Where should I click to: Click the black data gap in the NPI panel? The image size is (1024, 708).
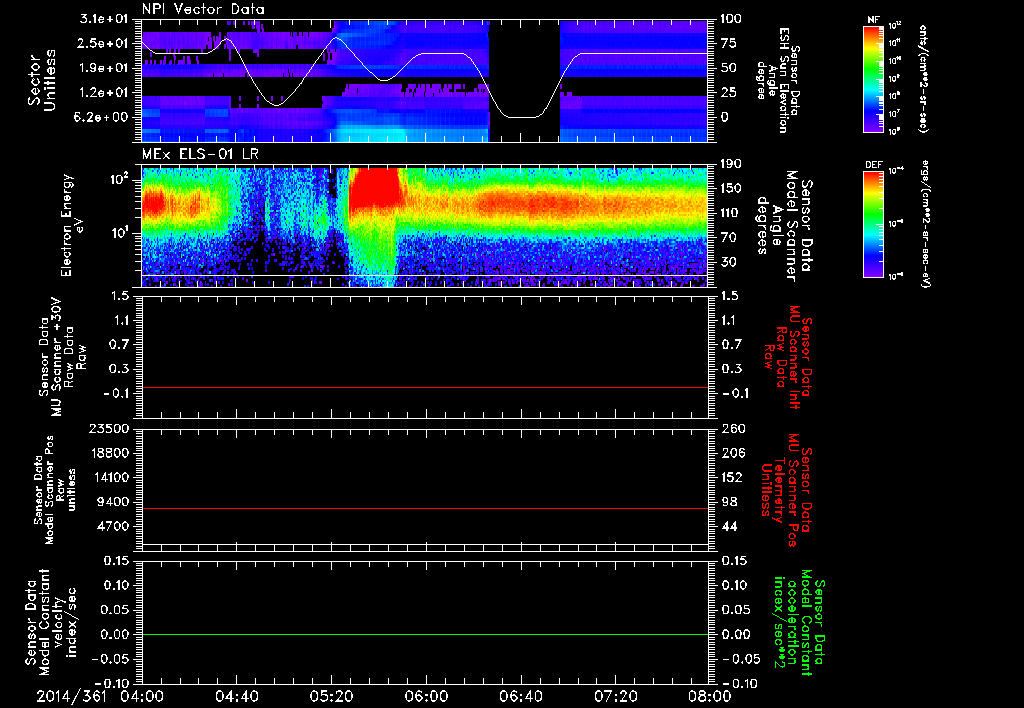[x=524, y=80]
